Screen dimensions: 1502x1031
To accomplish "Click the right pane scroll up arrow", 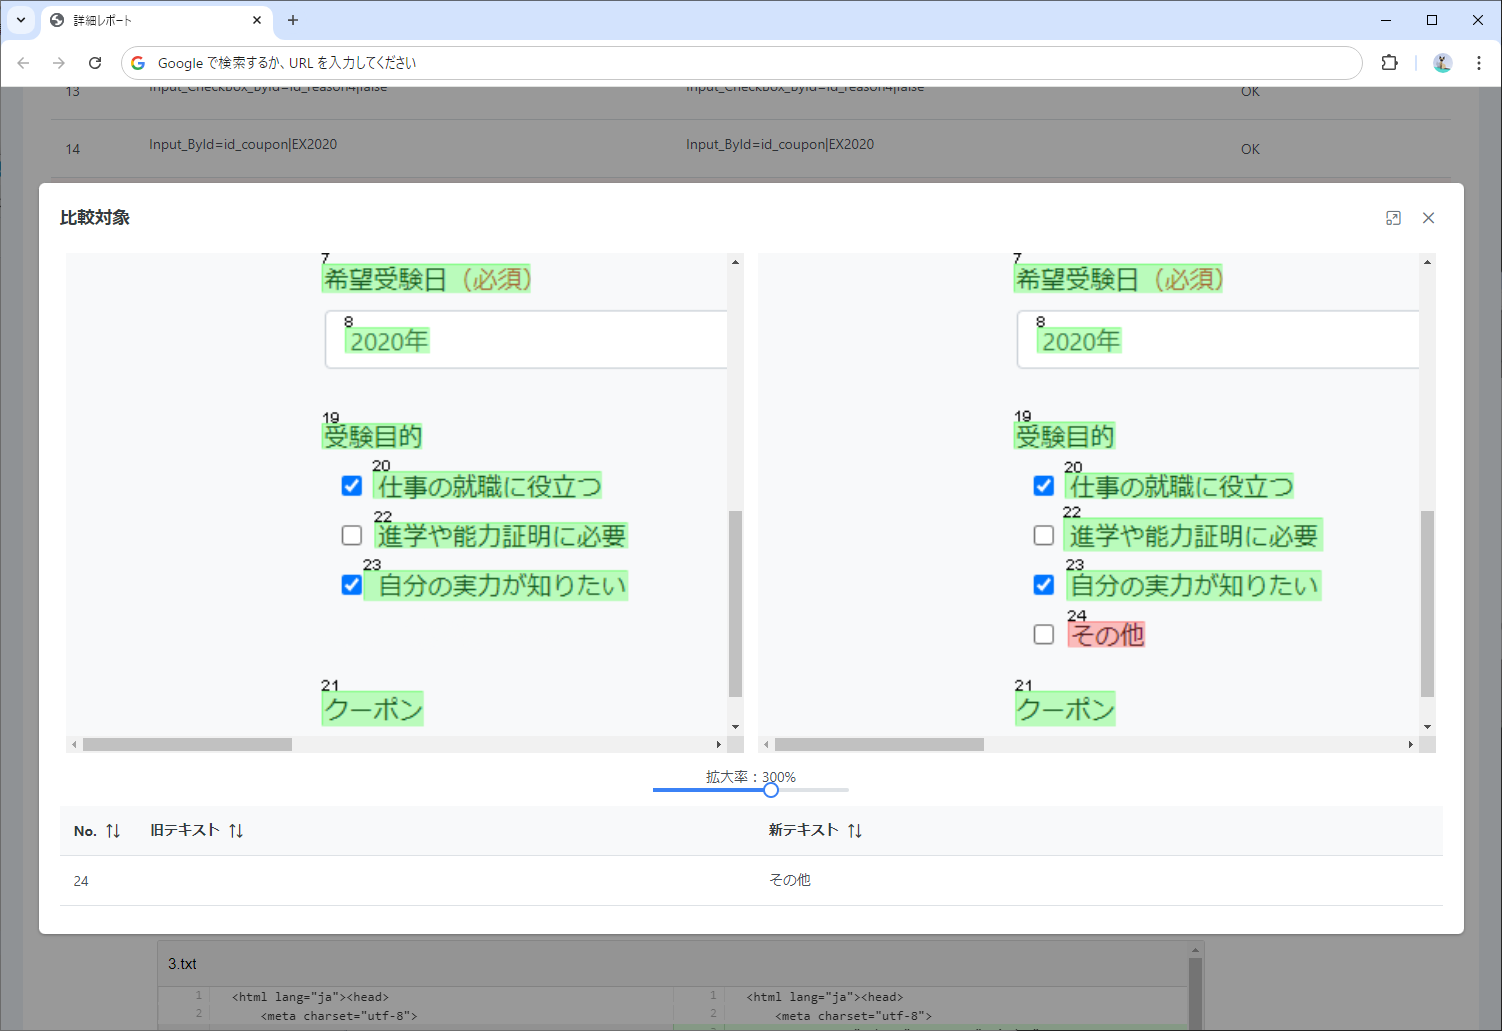I will click(x=1428, y=262).
